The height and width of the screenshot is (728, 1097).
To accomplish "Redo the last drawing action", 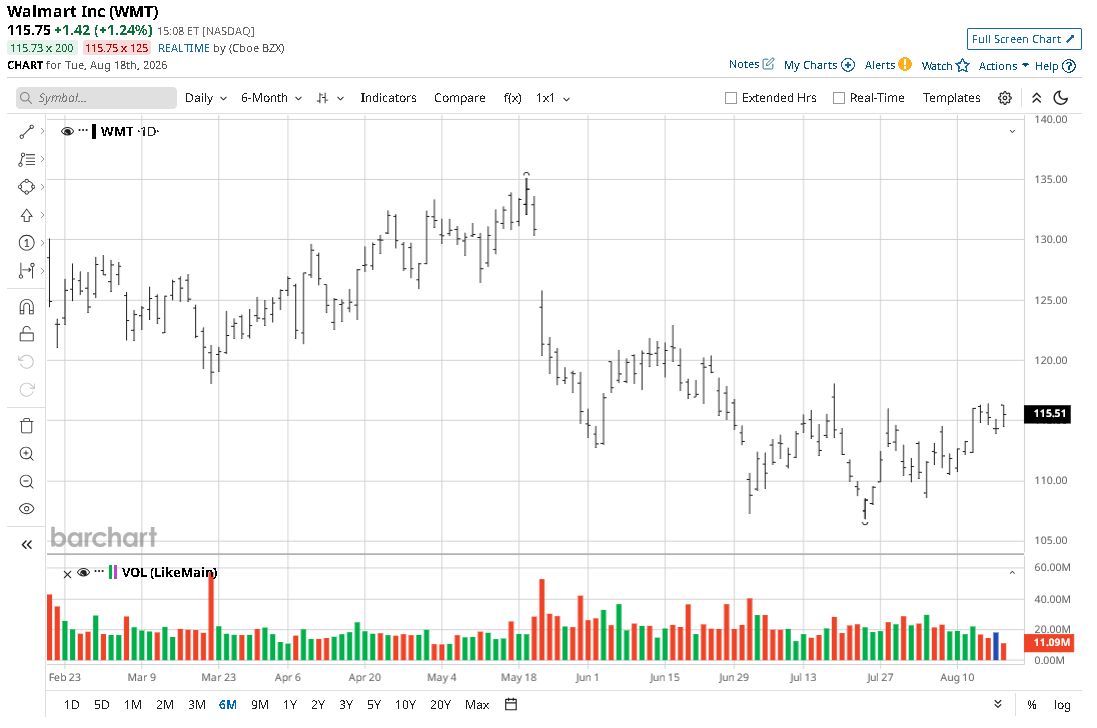I will 27,390.
